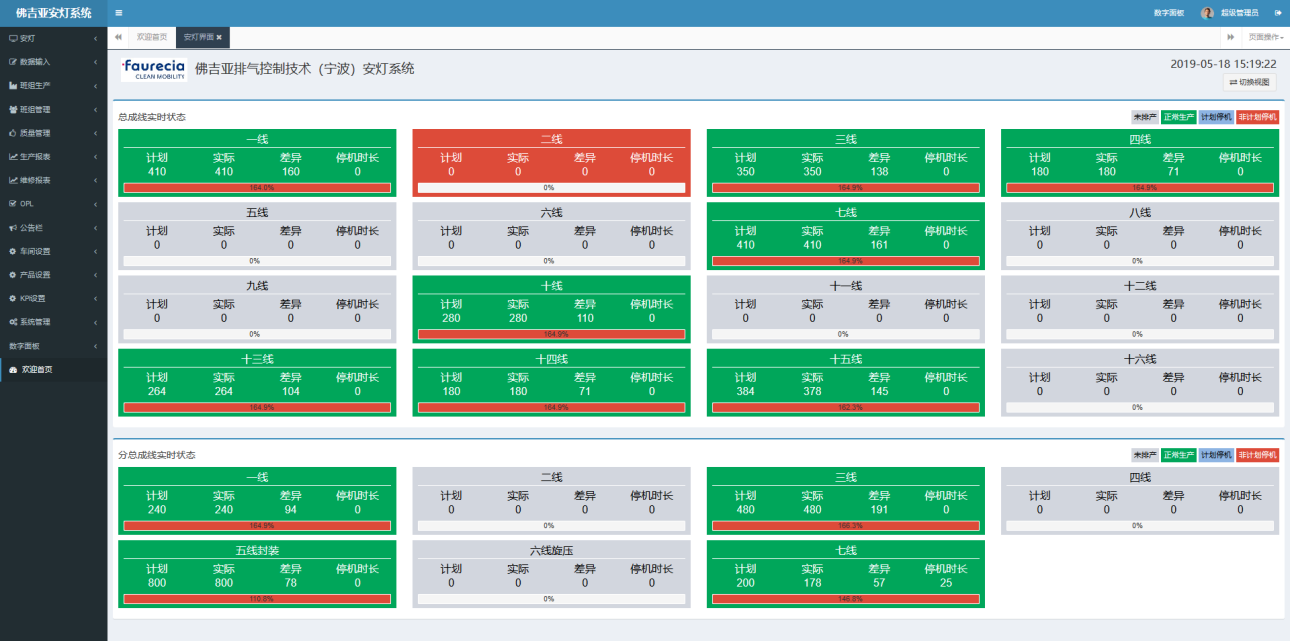Click the user avatar of 超级管理员
Screen dimensions: 1290x641
pyautogui.click(x=1207, y=13)
